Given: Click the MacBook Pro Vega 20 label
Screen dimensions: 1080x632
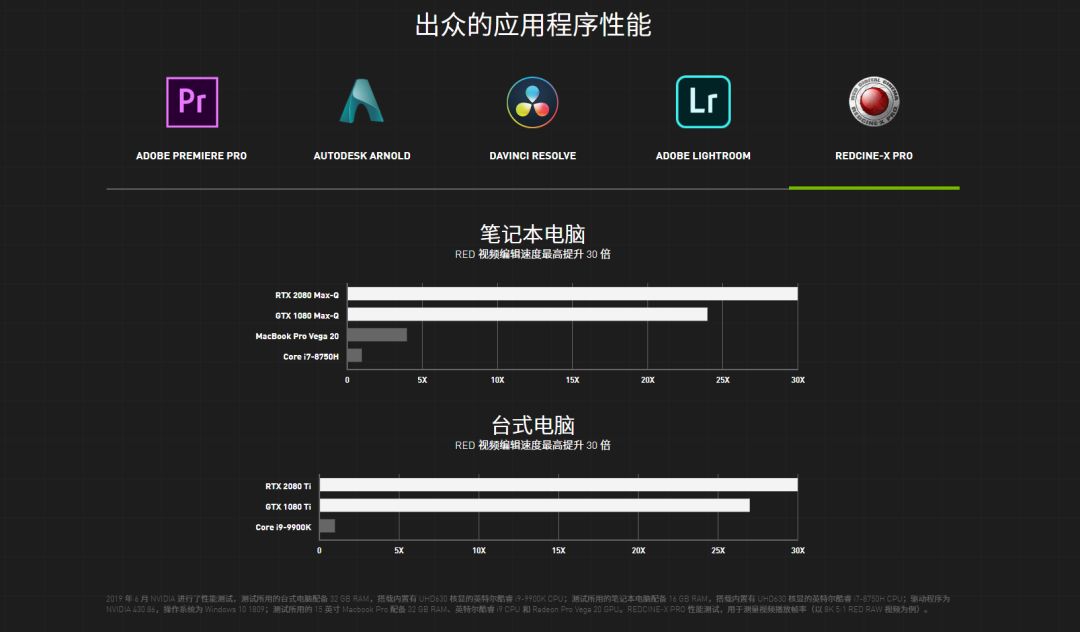Looking at the screenshot, I should [x=297, y=337].
